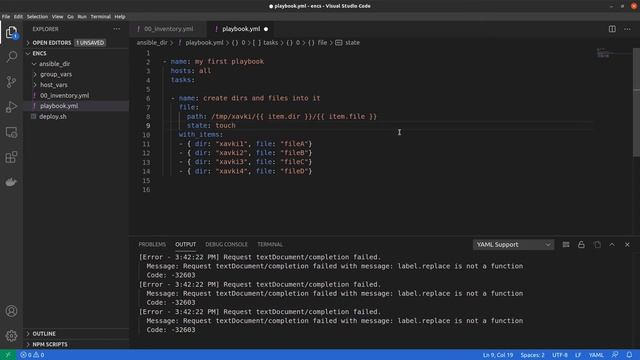The height and width of the screenshot is (360, 640).
Task: Switch to the Debug Console tab
Action: [227, 244]
